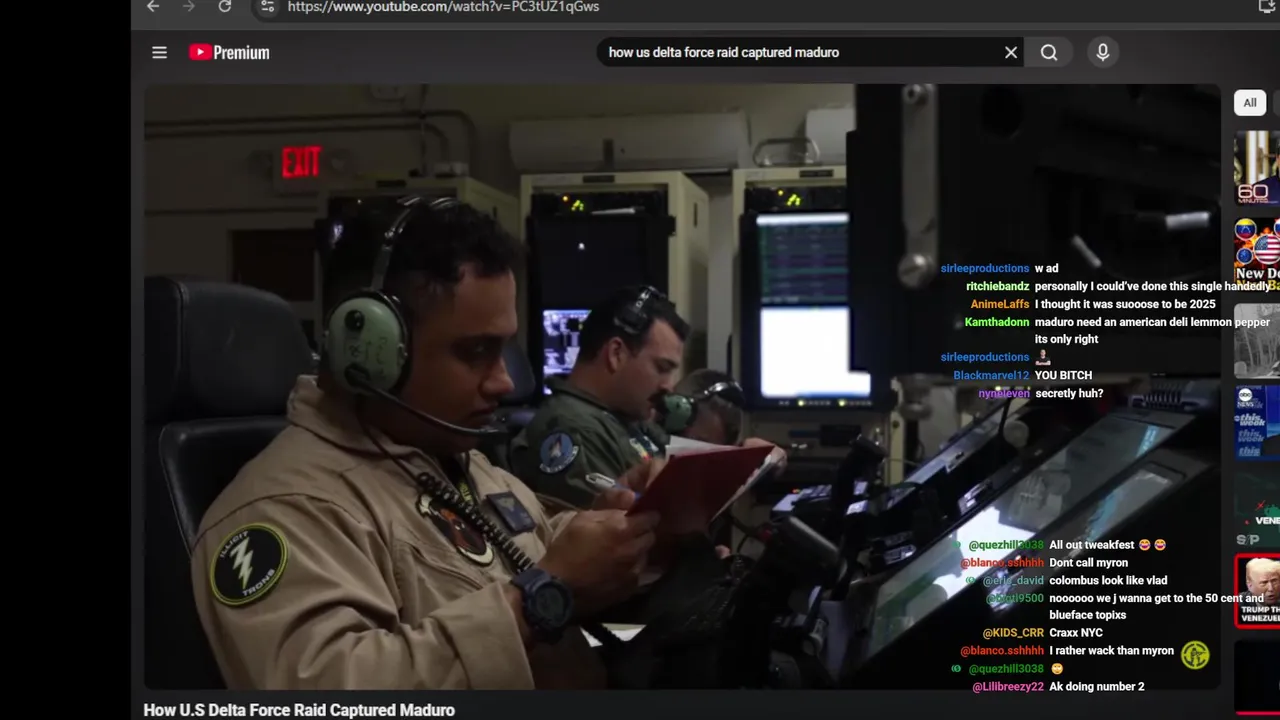Click the browser window icon at top right

click(x=1268, y=6)
